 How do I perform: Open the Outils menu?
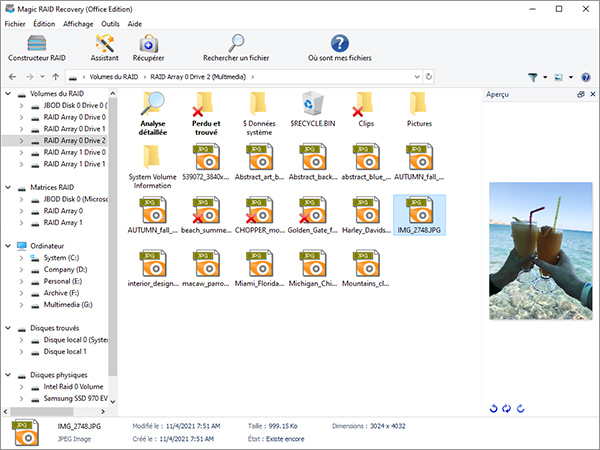coord(110,24)
